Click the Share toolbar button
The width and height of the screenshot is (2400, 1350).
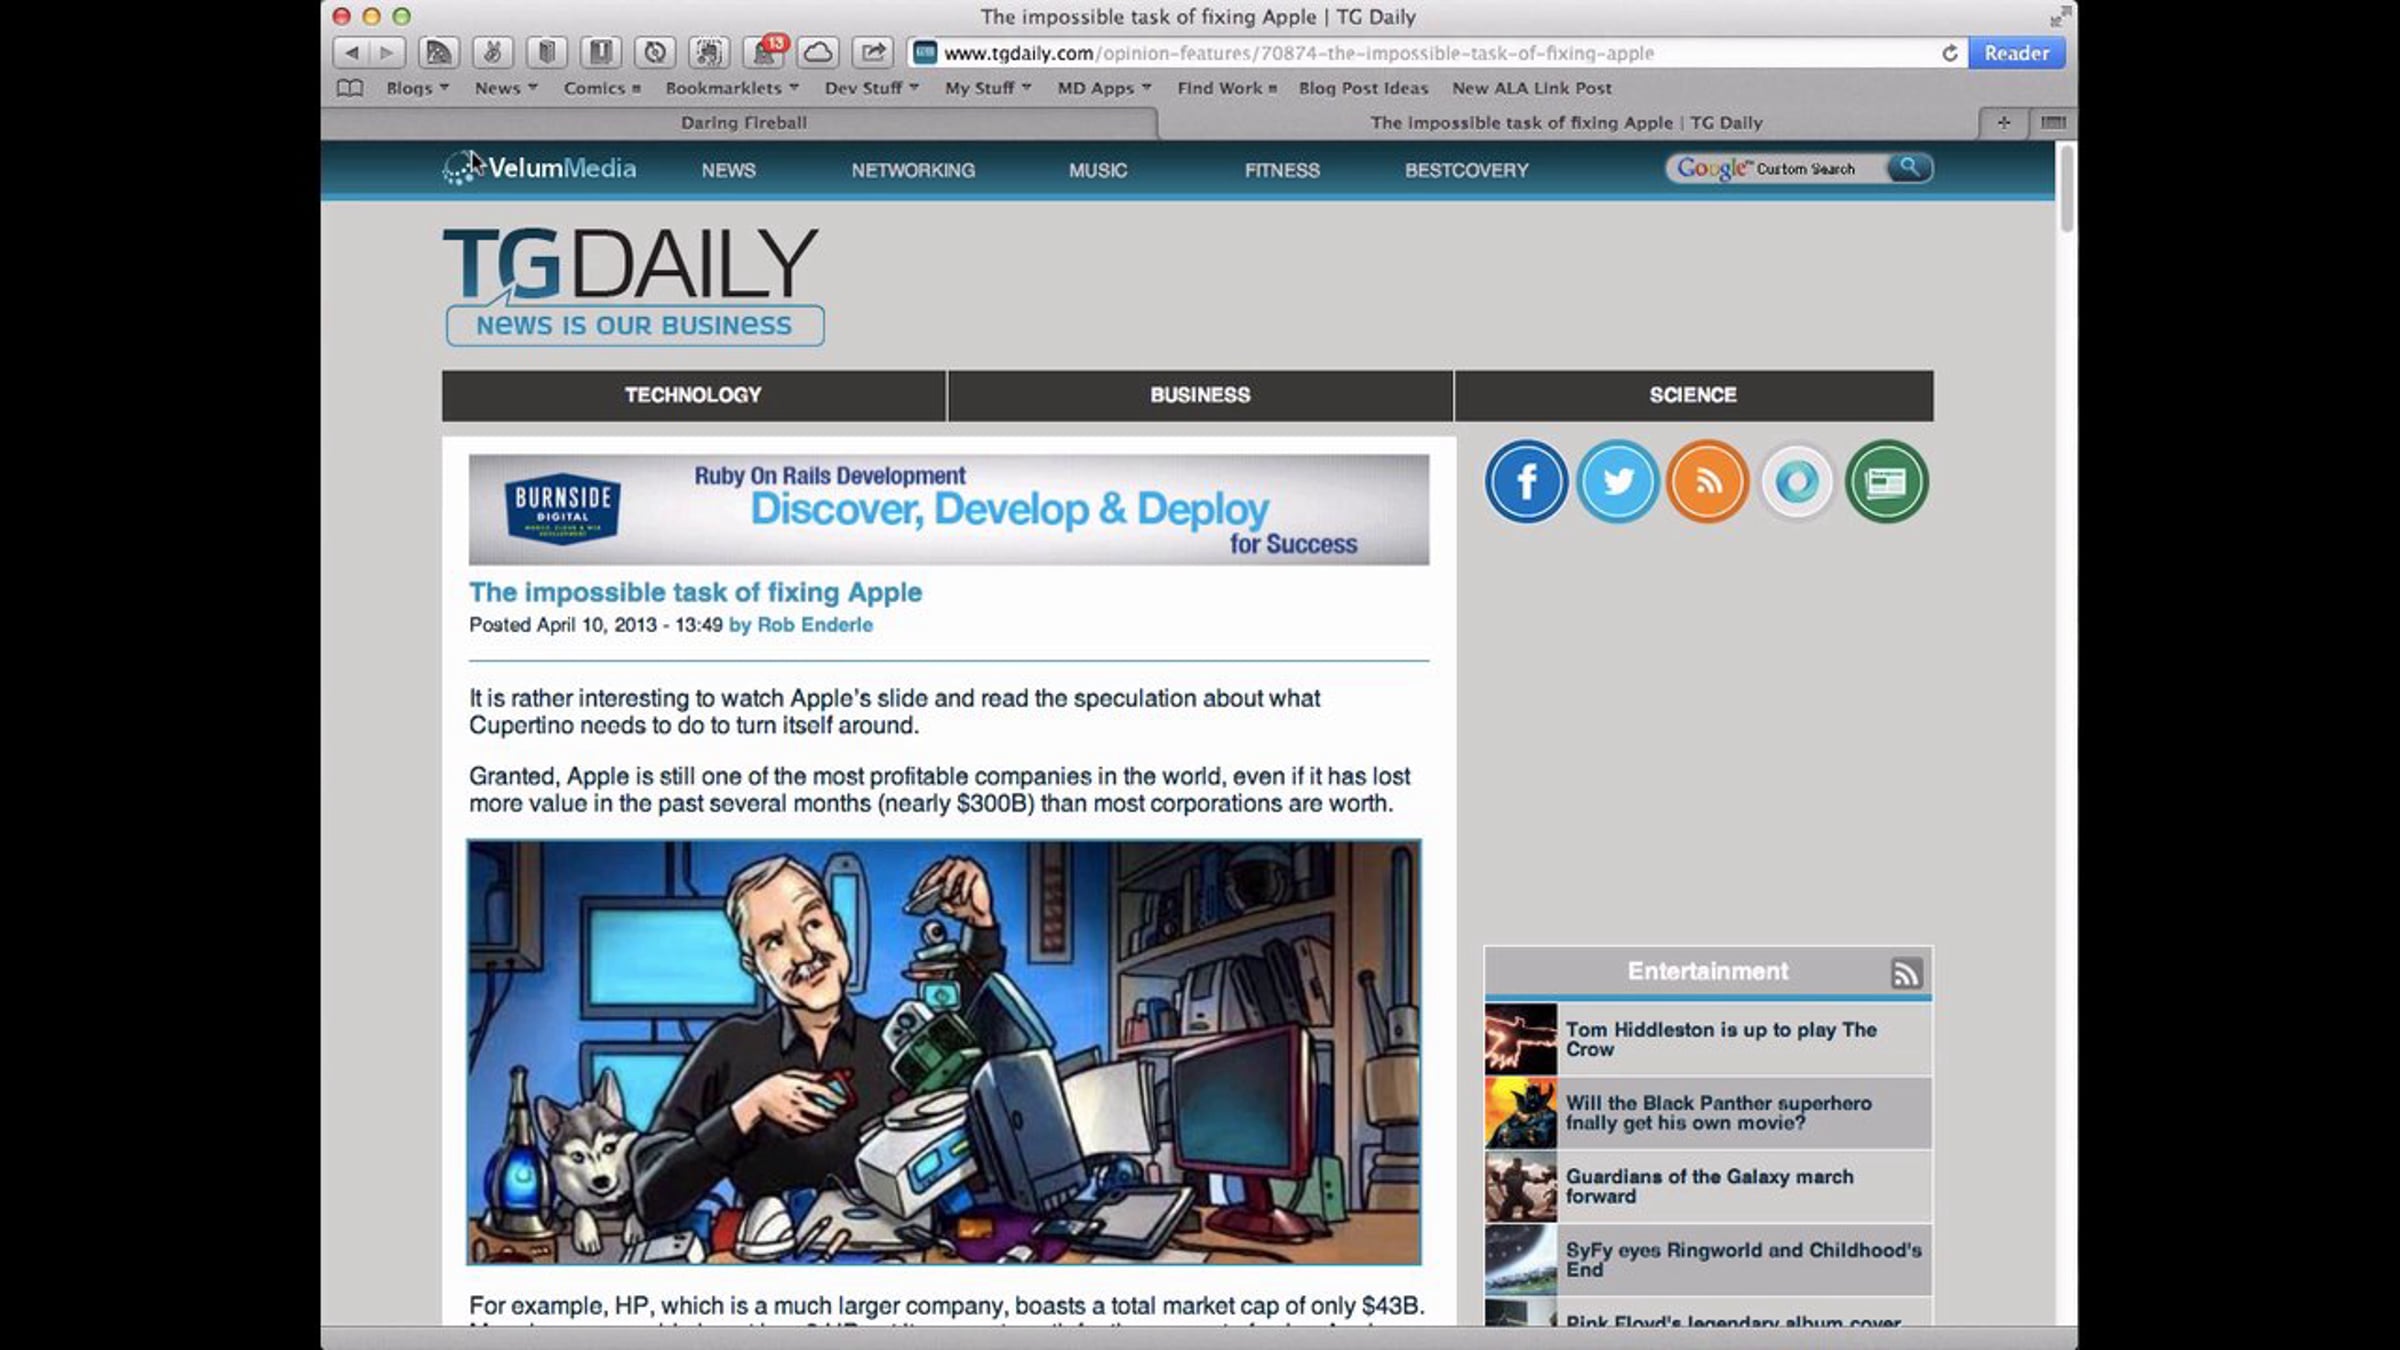(873, 53)
